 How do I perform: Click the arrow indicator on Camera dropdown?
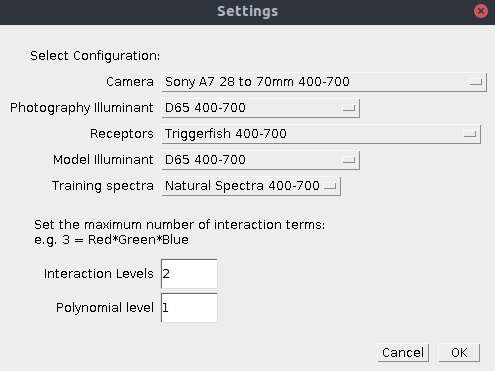click(475, 82)
